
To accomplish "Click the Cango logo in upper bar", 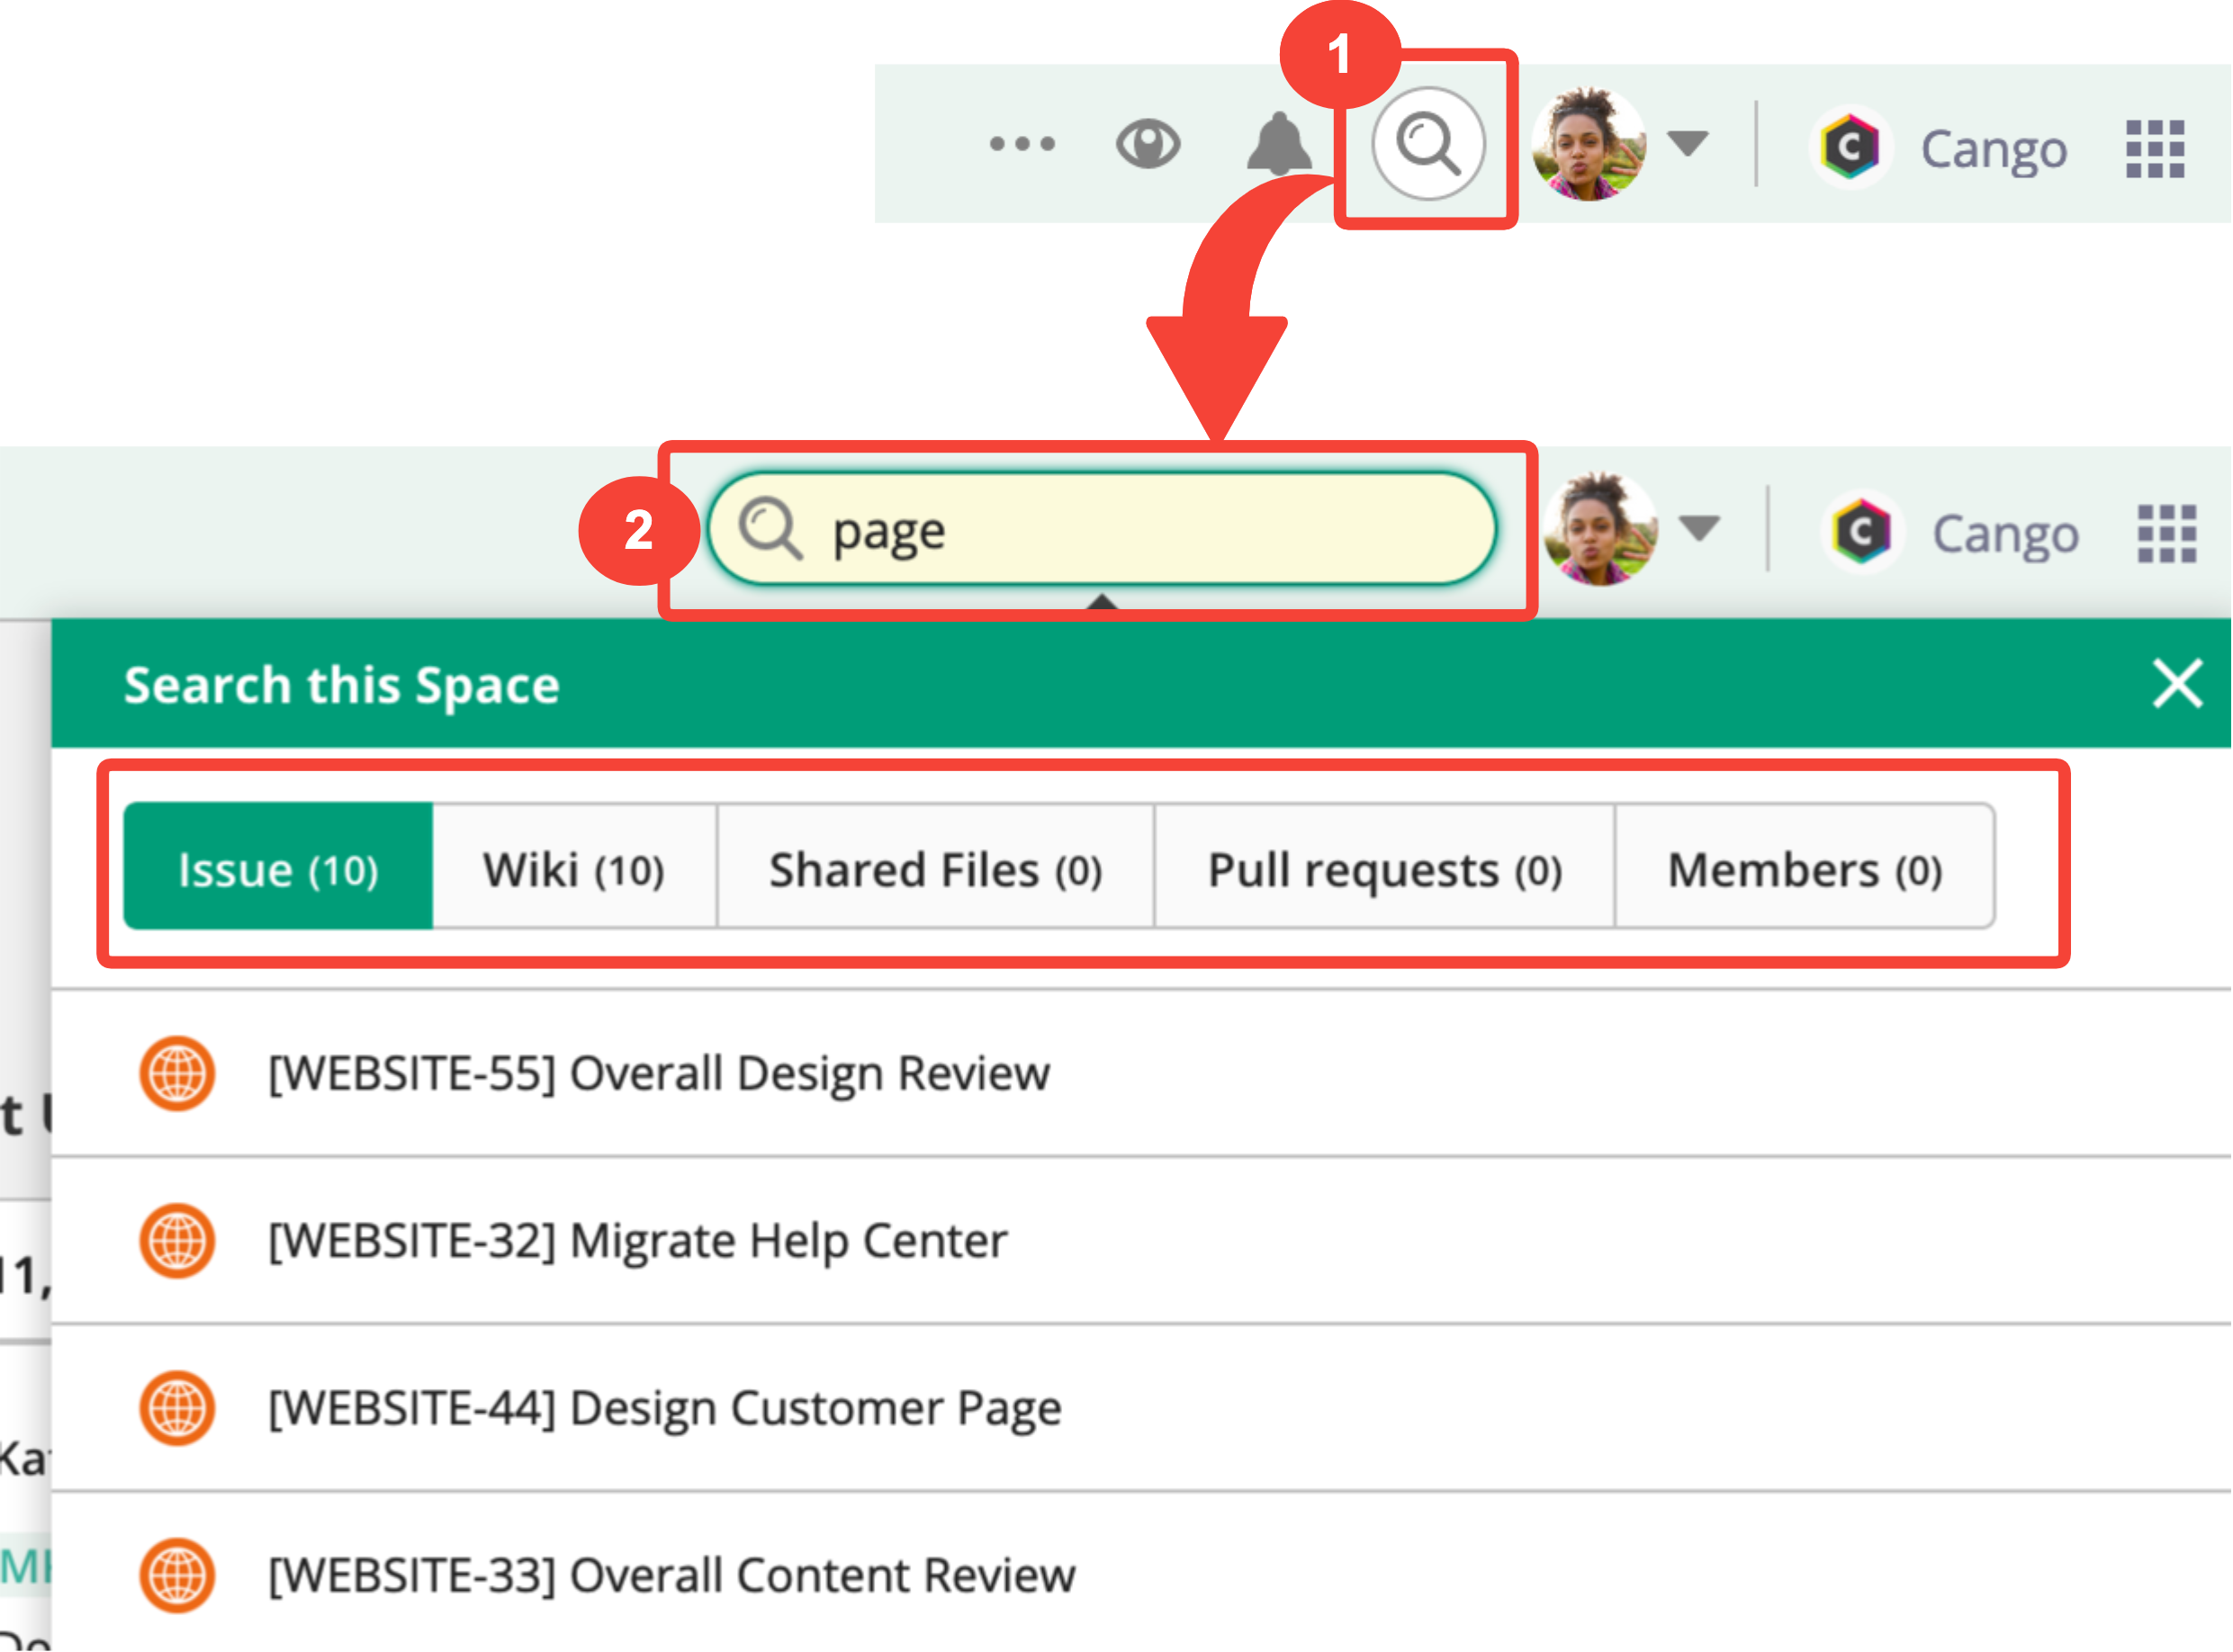I will click(x=1851, y=148).
